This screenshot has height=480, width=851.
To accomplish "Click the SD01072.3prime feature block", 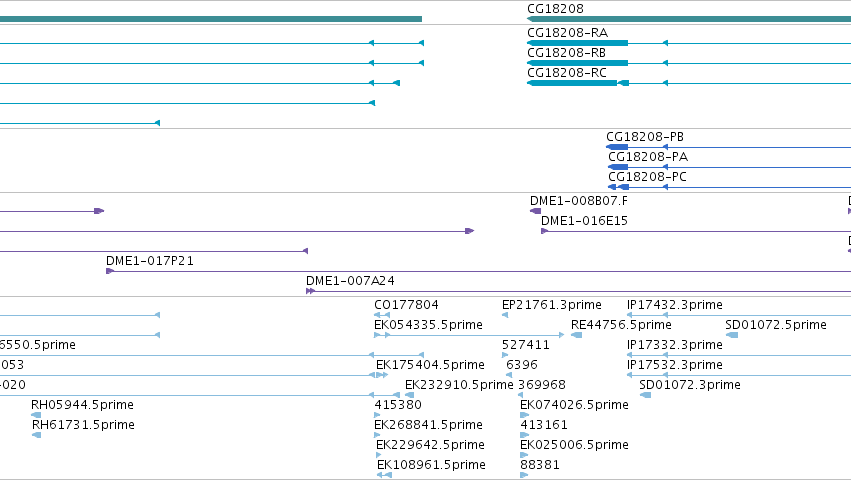I will (645, 395).
